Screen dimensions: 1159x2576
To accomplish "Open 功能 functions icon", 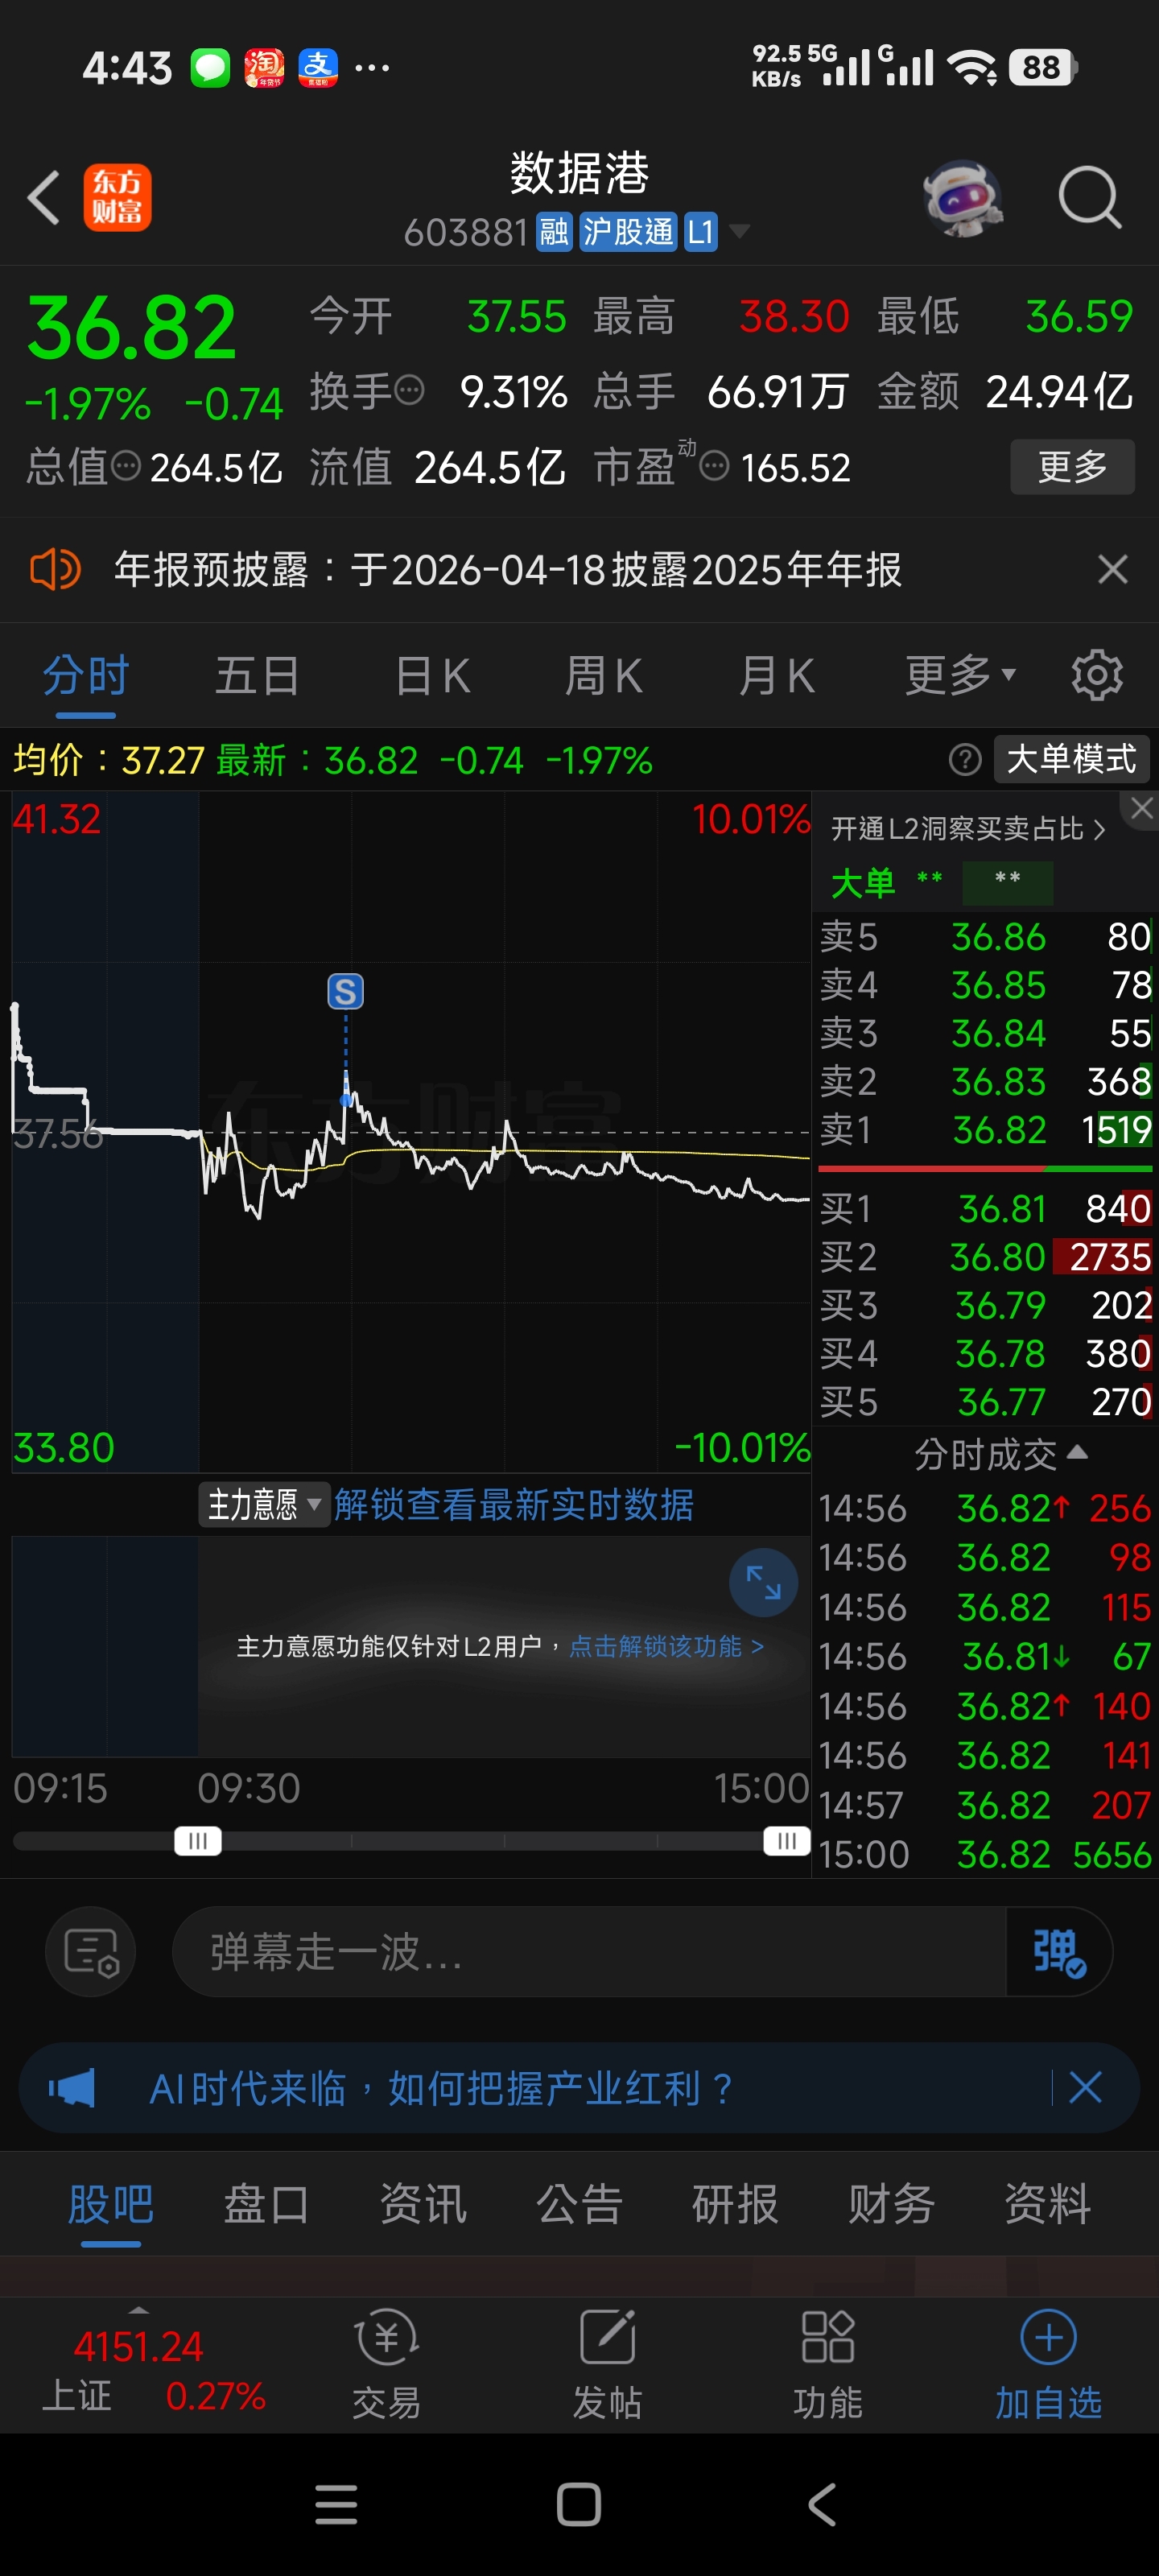I will pyautogui.click(x=828, y=2364).
